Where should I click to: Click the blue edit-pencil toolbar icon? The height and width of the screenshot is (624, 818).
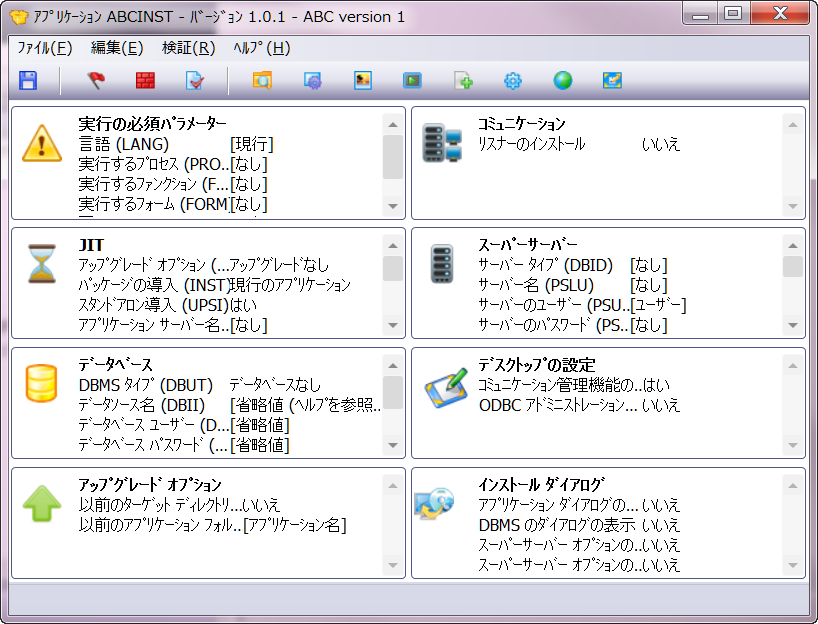coord(612,81)
